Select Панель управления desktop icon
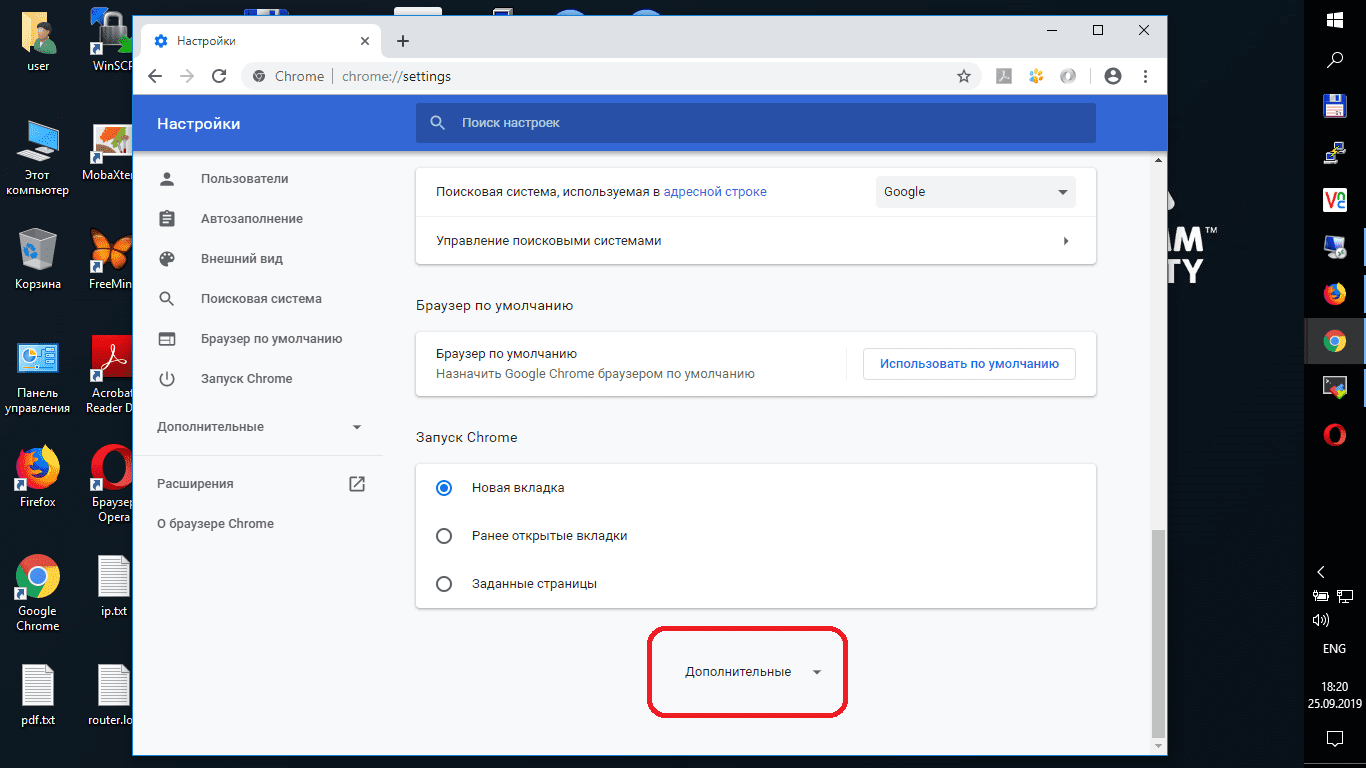Screen dimensions: 1366x768 point(38,377)
